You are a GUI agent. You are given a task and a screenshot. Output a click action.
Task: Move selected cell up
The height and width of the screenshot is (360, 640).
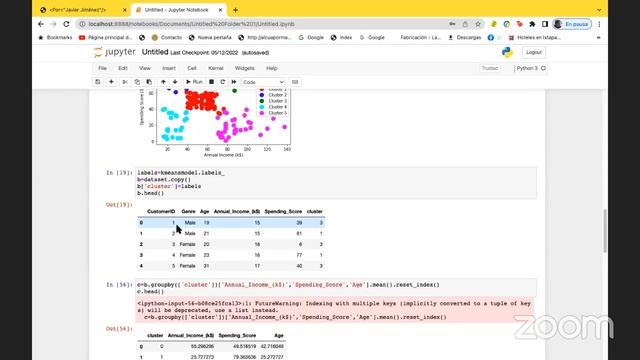click(x=163, y=82)
